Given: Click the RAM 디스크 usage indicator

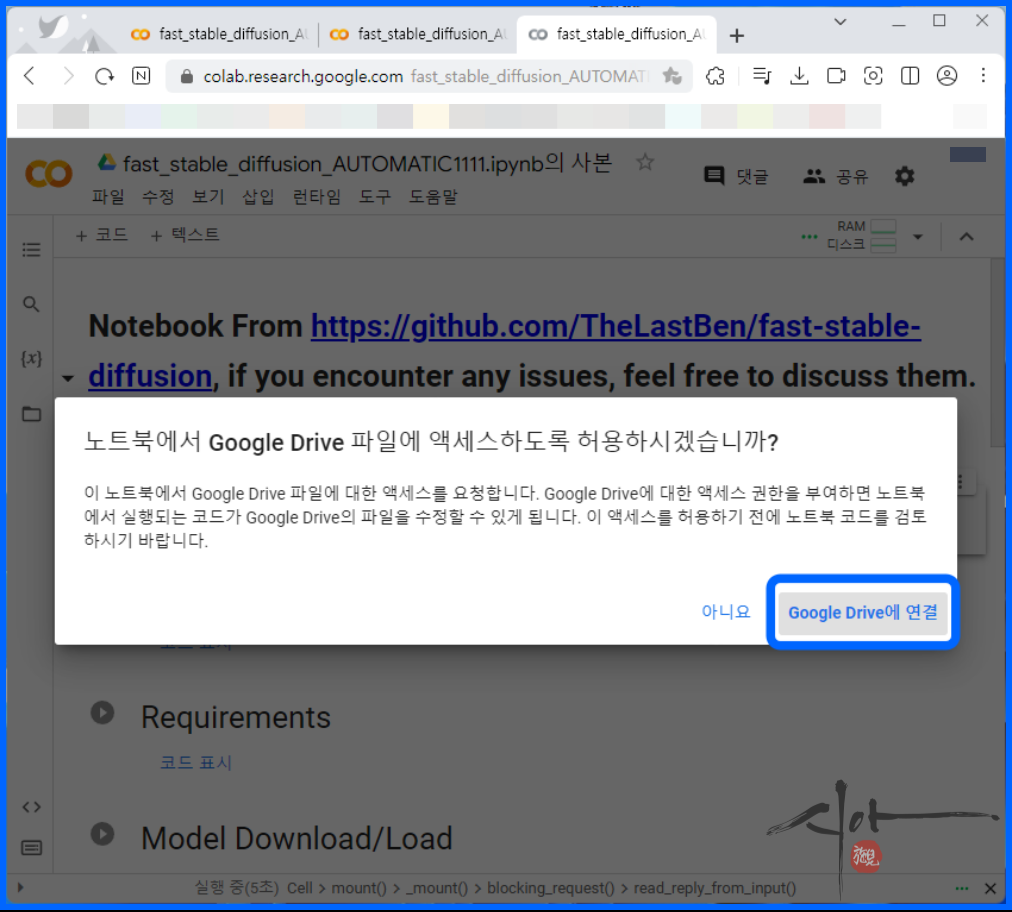Looking at the screenshot, I should click(862, 236).
